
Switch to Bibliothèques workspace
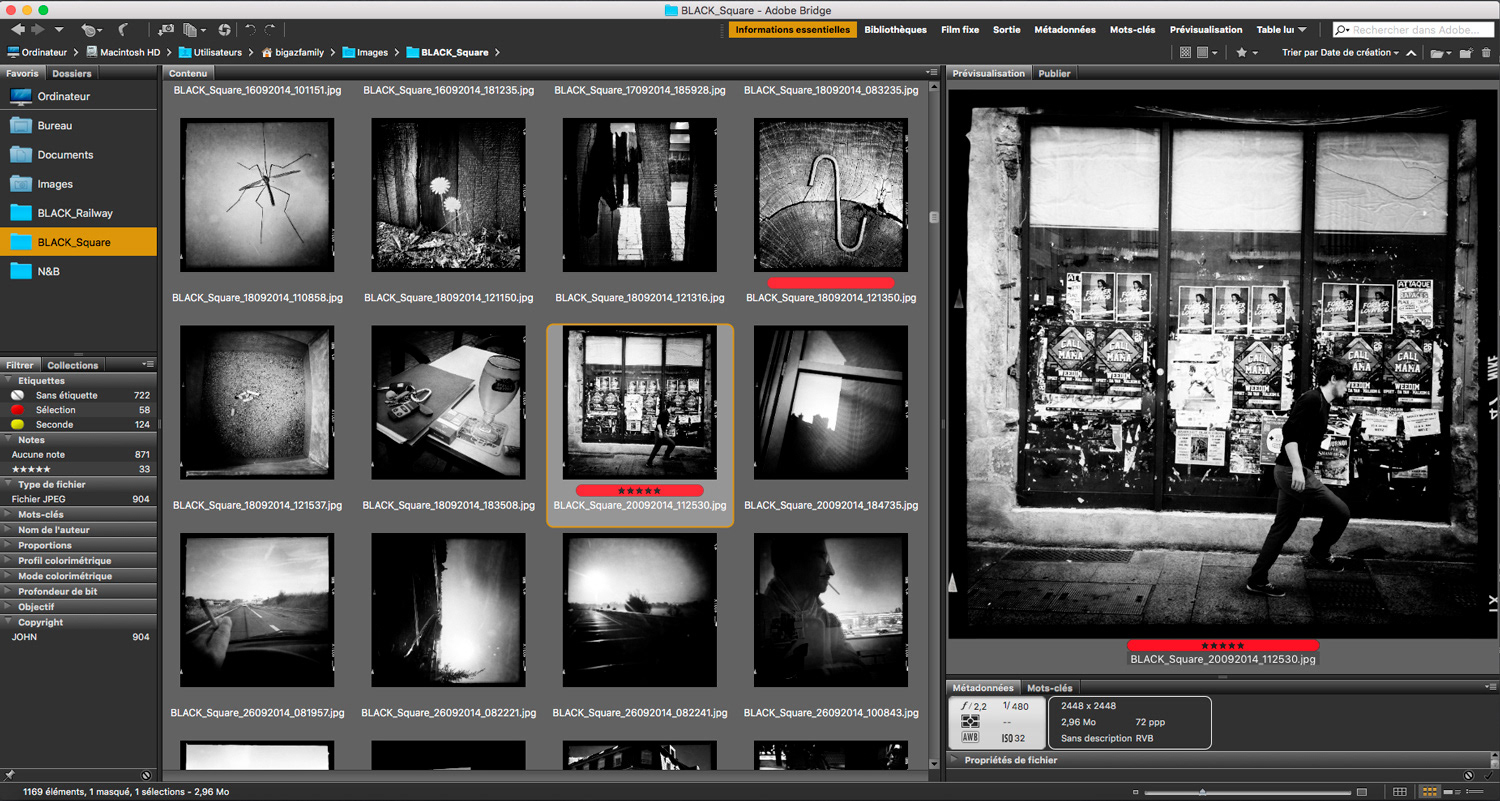point(895,30)
